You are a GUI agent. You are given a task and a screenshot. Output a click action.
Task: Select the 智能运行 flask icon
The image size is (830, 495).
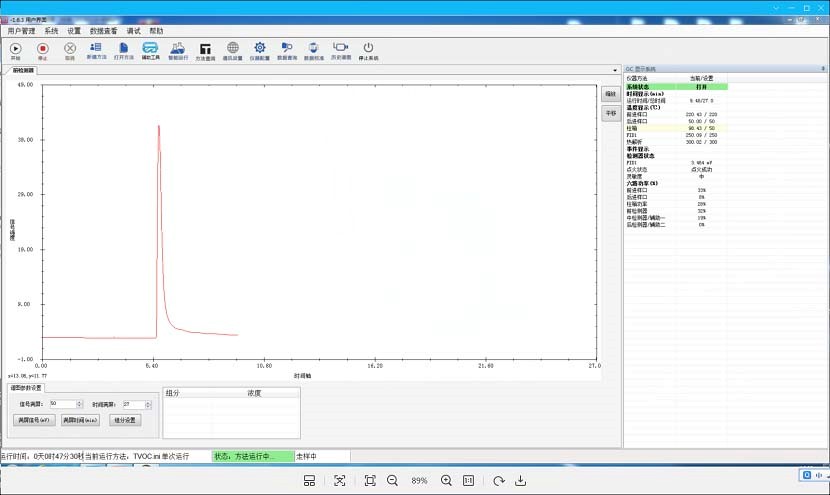(178, 48)
